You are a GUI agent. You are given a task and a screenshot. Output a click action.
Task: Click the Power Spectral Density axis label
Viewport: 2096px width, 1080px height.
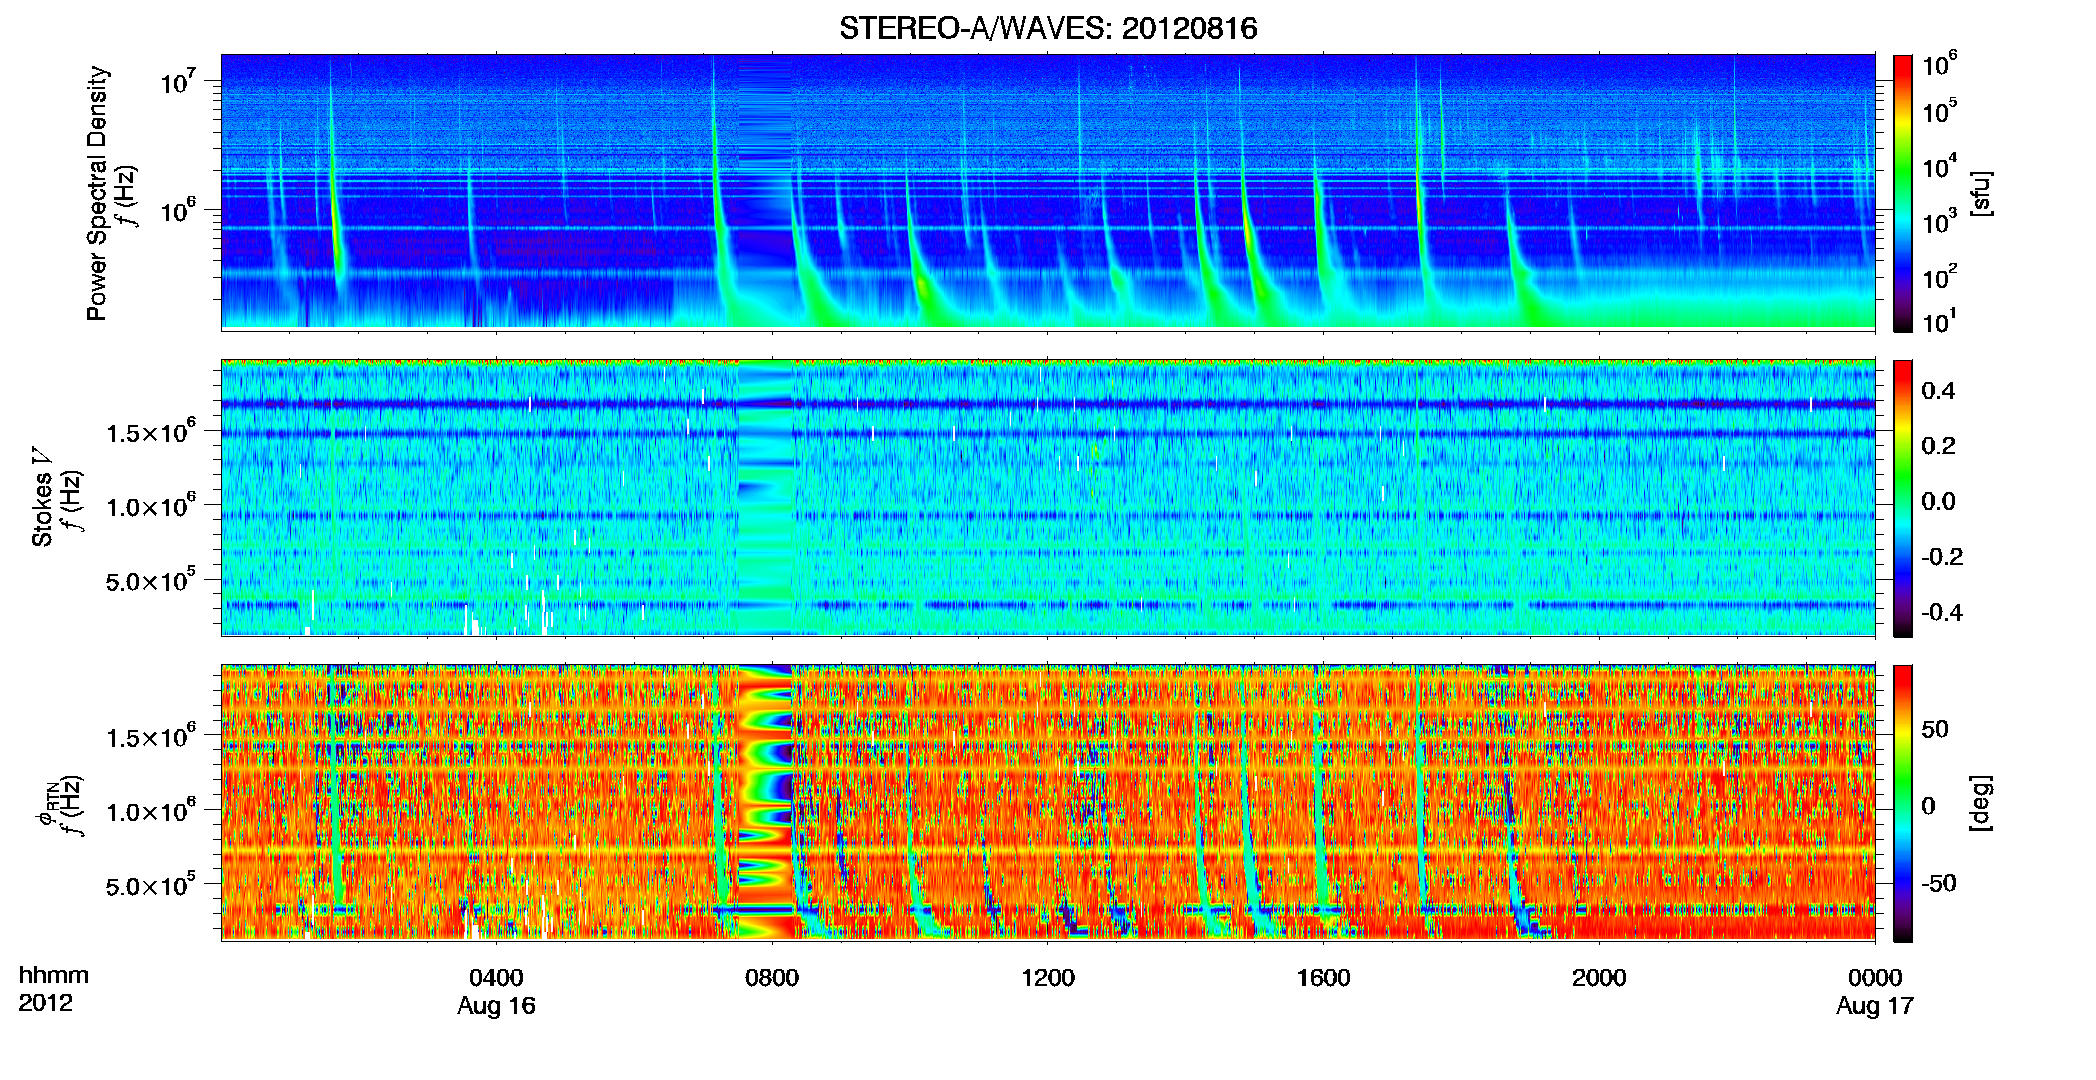97,193
